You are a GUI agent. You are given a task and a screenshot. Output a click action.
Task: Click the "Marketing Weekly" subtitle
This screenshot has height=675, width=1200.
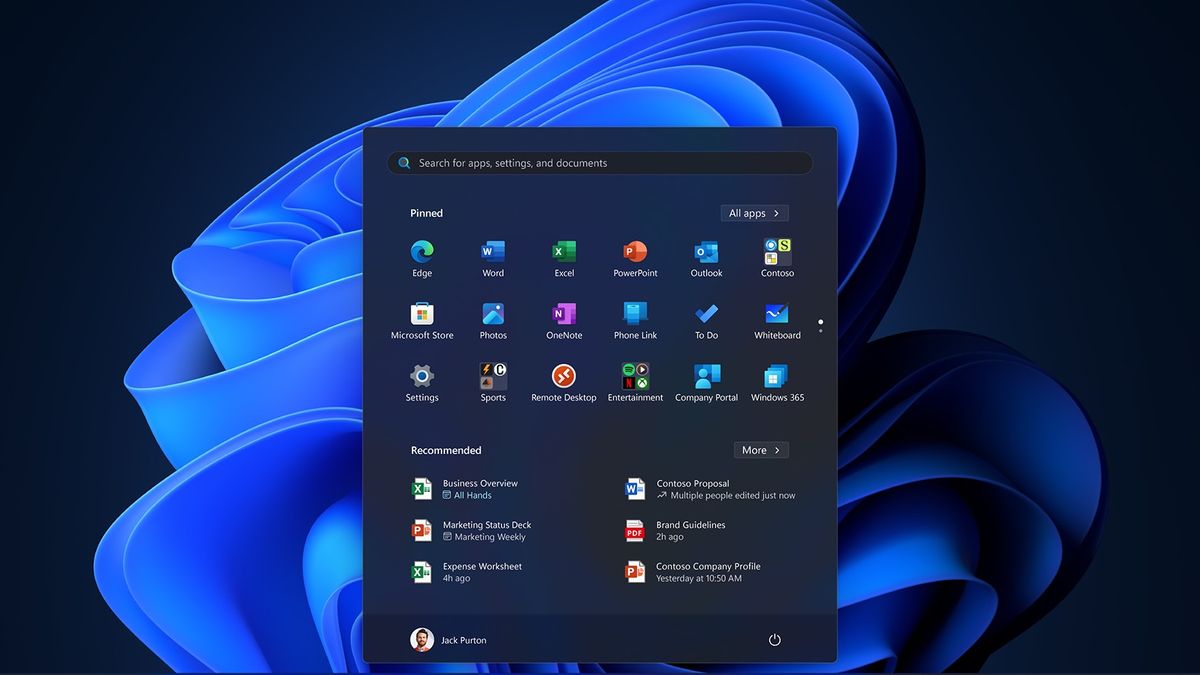[490, 537]
